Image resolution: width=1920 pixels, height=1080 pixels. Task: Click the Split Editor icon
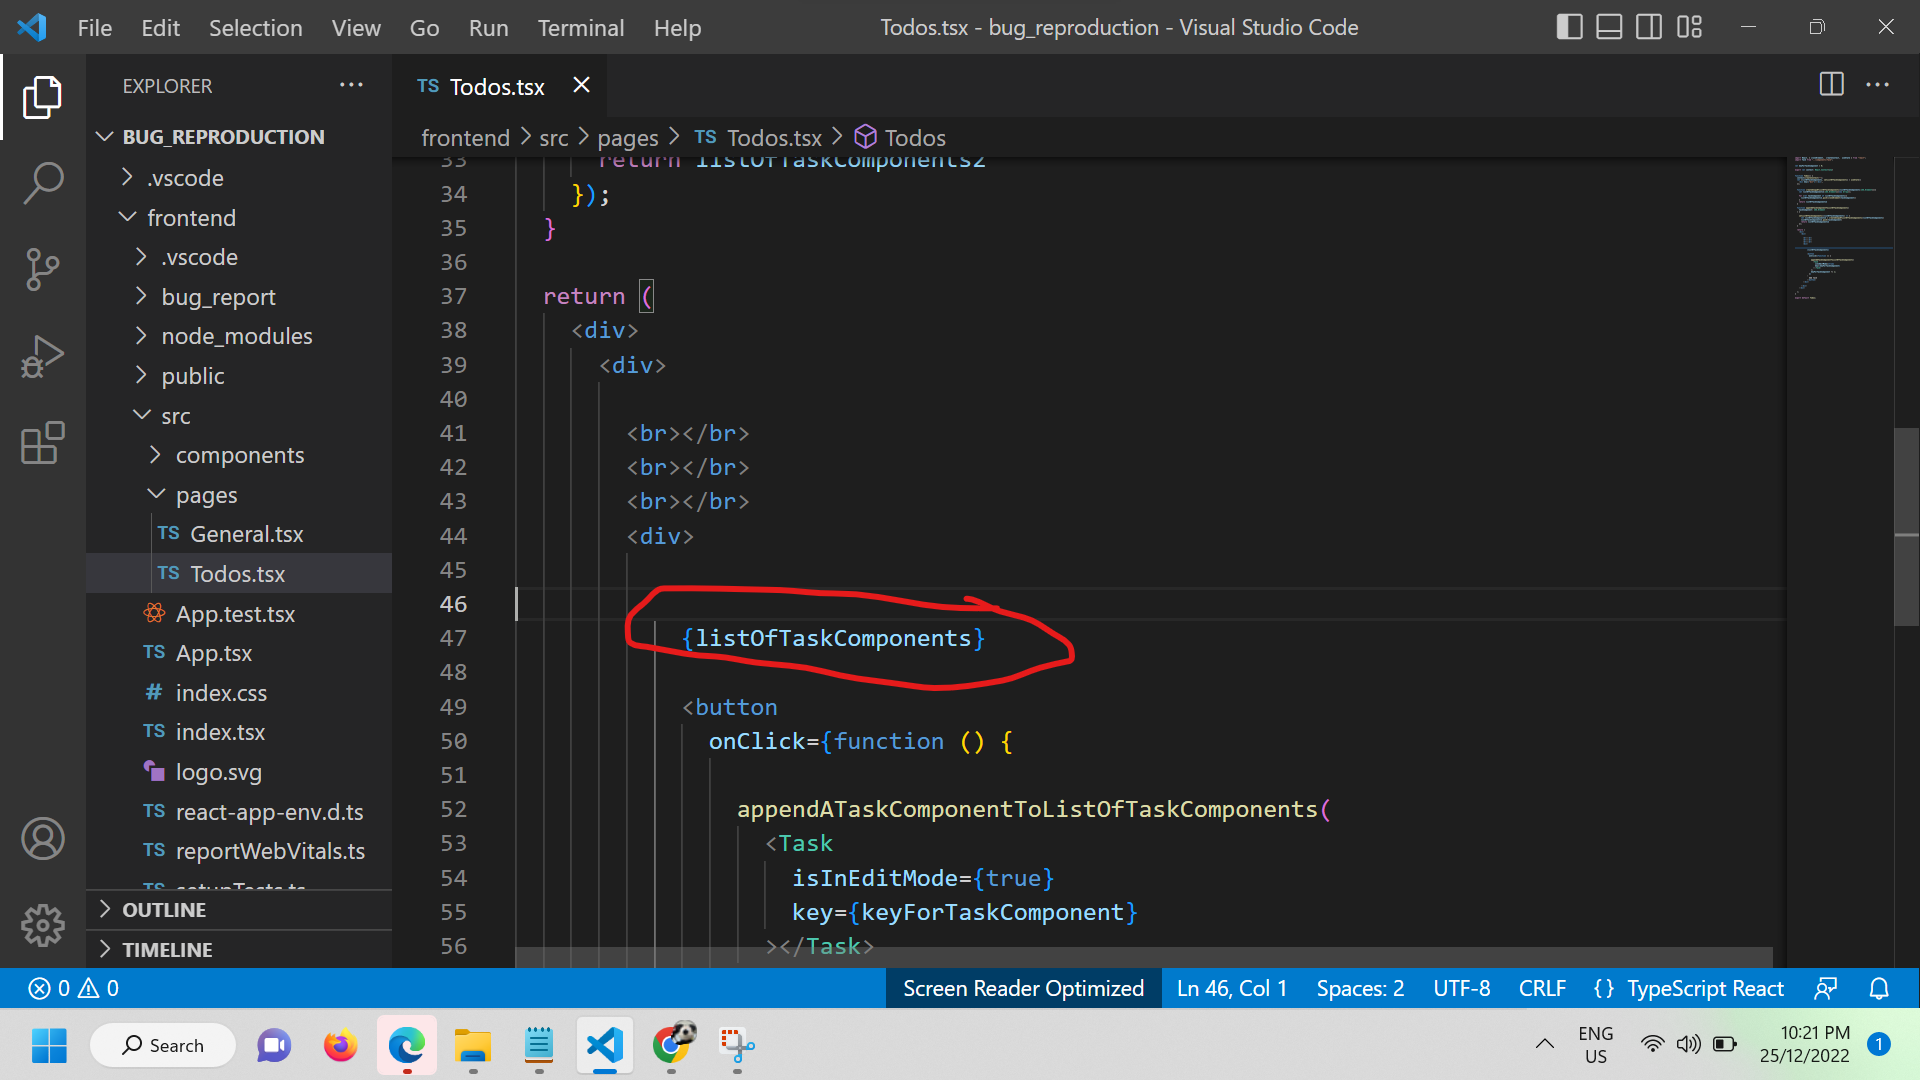(x=1831, y=85)
